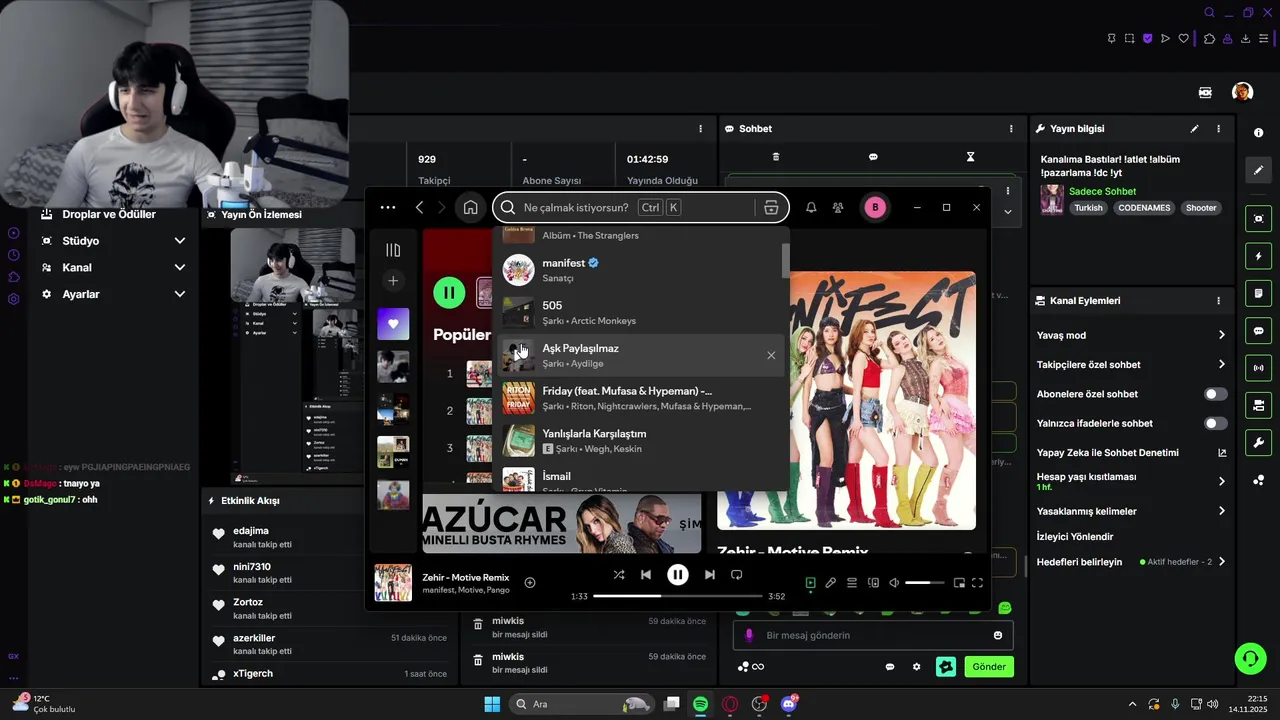1280x720 pixels.
Task: Pause with the green button above Popüler
Action: tap(449, 293)
